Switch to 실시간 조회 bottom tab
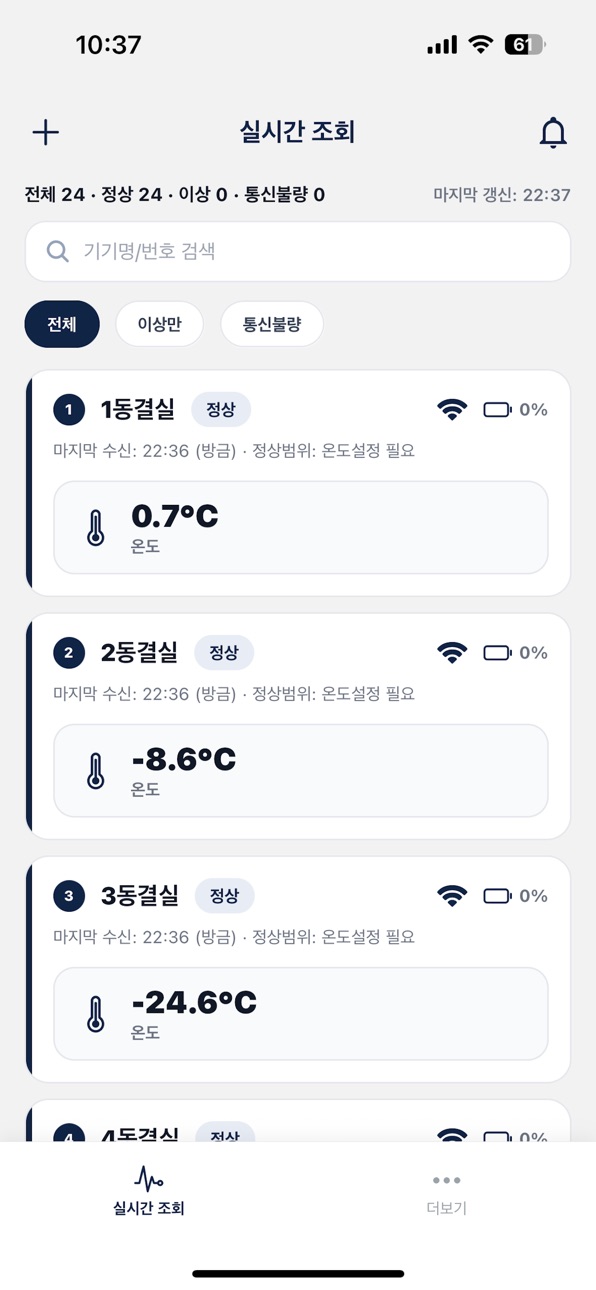 click(x=149, y=1191)
